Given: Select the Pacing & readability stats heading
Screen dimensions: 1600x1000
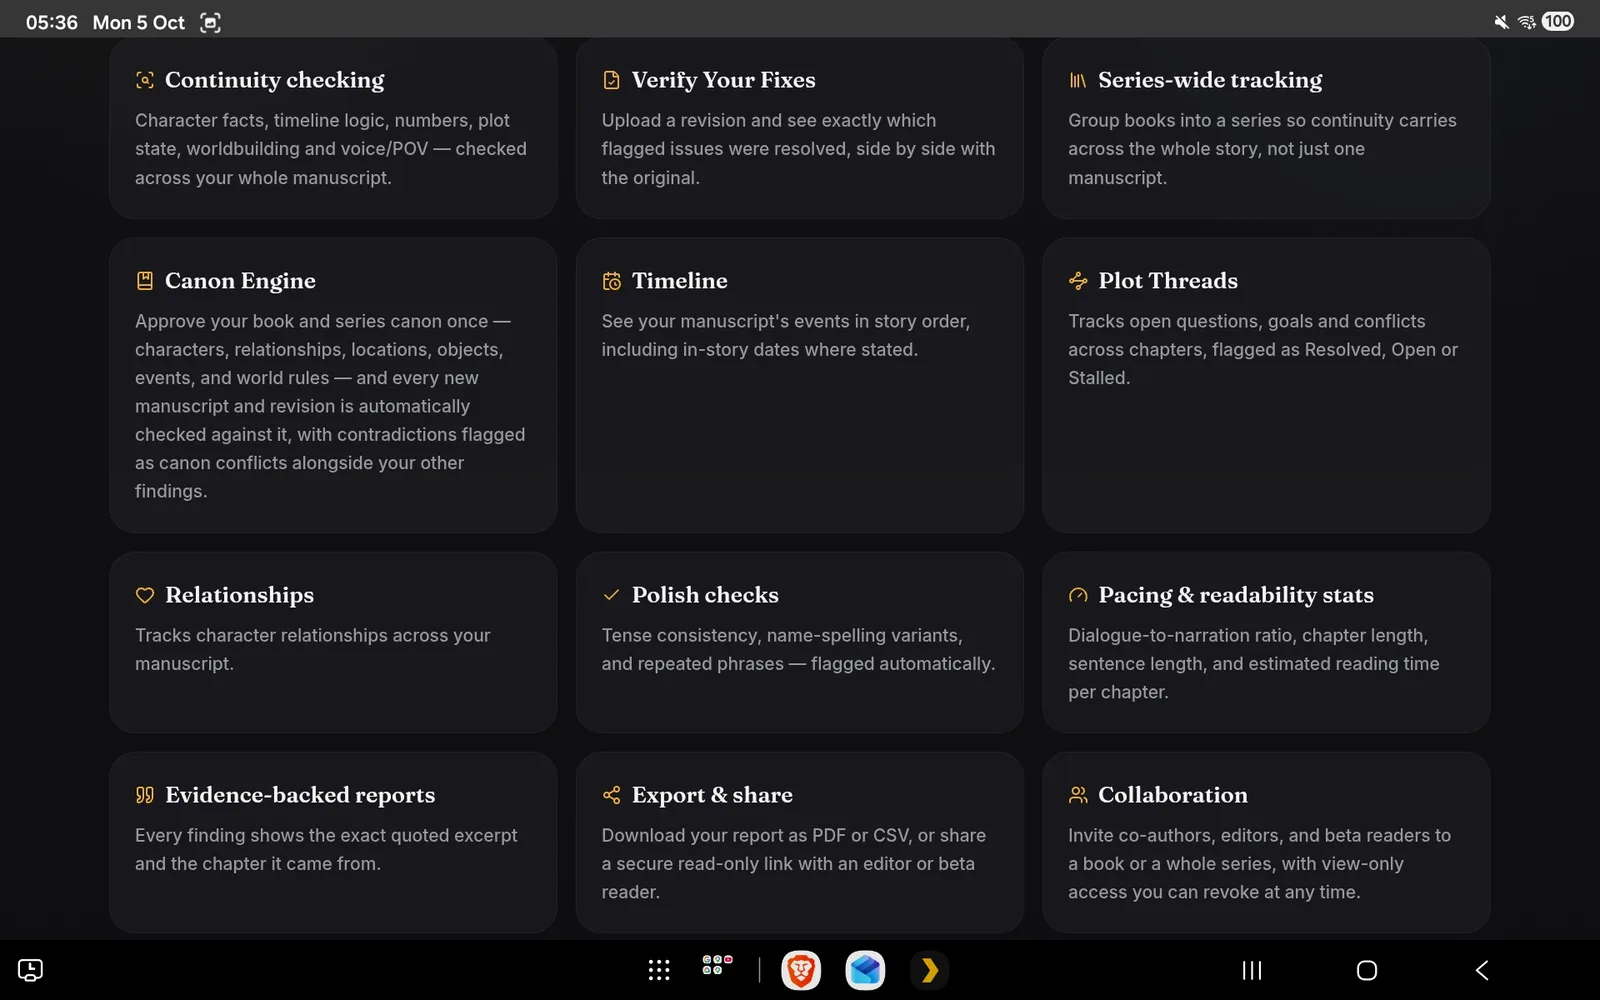Looking at the screenshot, I should tap(1236, 595).
